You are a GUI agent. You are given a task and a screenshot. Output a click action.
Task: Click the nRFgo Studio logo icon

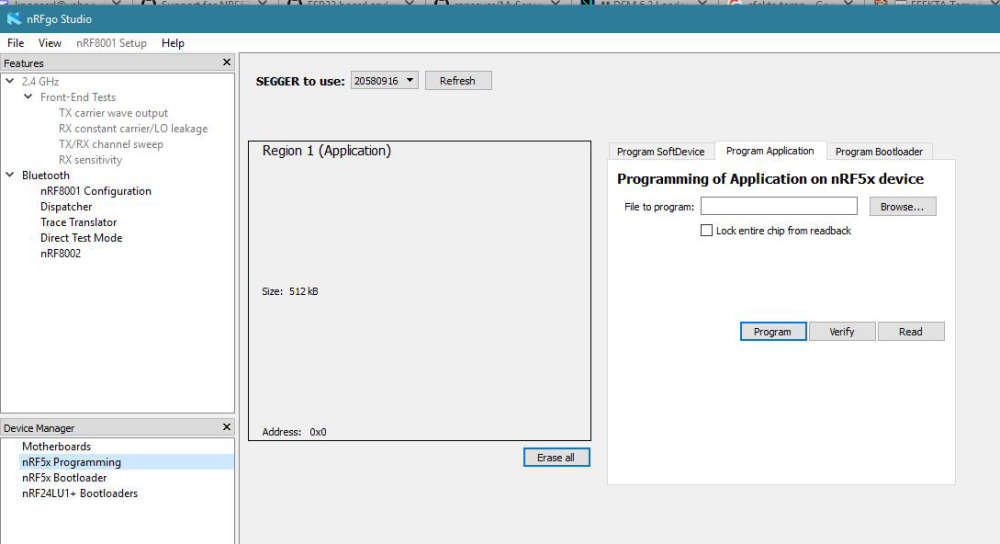tap(14, 18)
